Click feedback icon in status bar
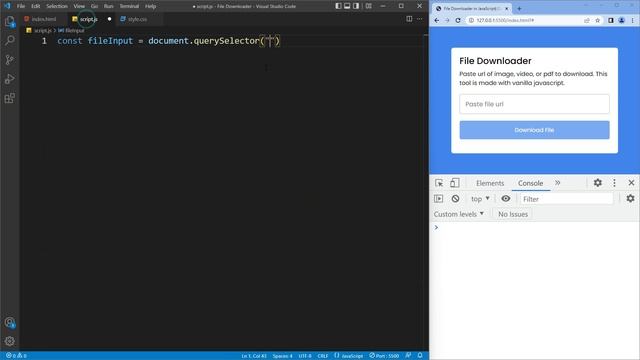 (408, 356)
